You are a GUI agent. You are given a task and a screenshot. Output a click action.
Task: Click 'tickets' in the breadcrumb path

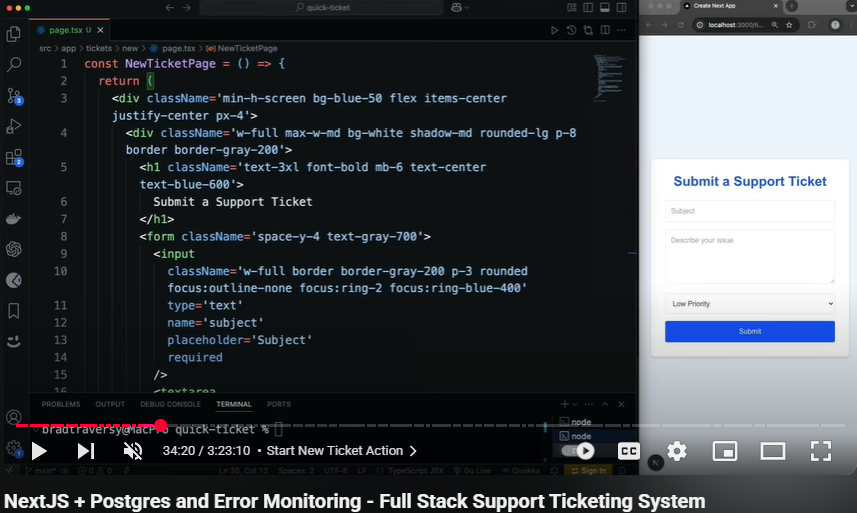coord(99,48)
